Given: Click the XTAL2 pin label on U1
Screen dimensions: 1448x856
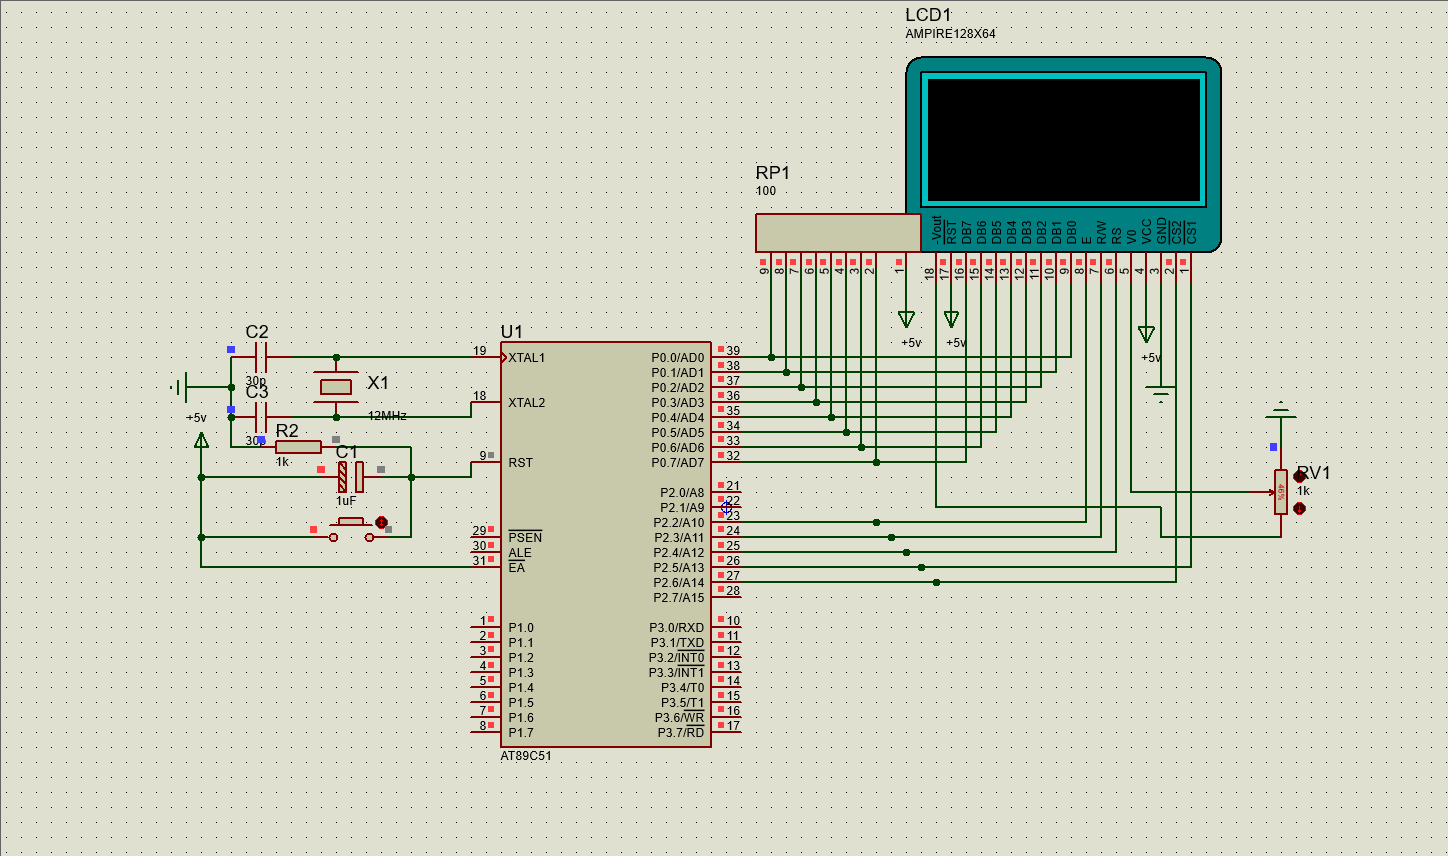Looking at the screenshot, I should tap(527, 403).
